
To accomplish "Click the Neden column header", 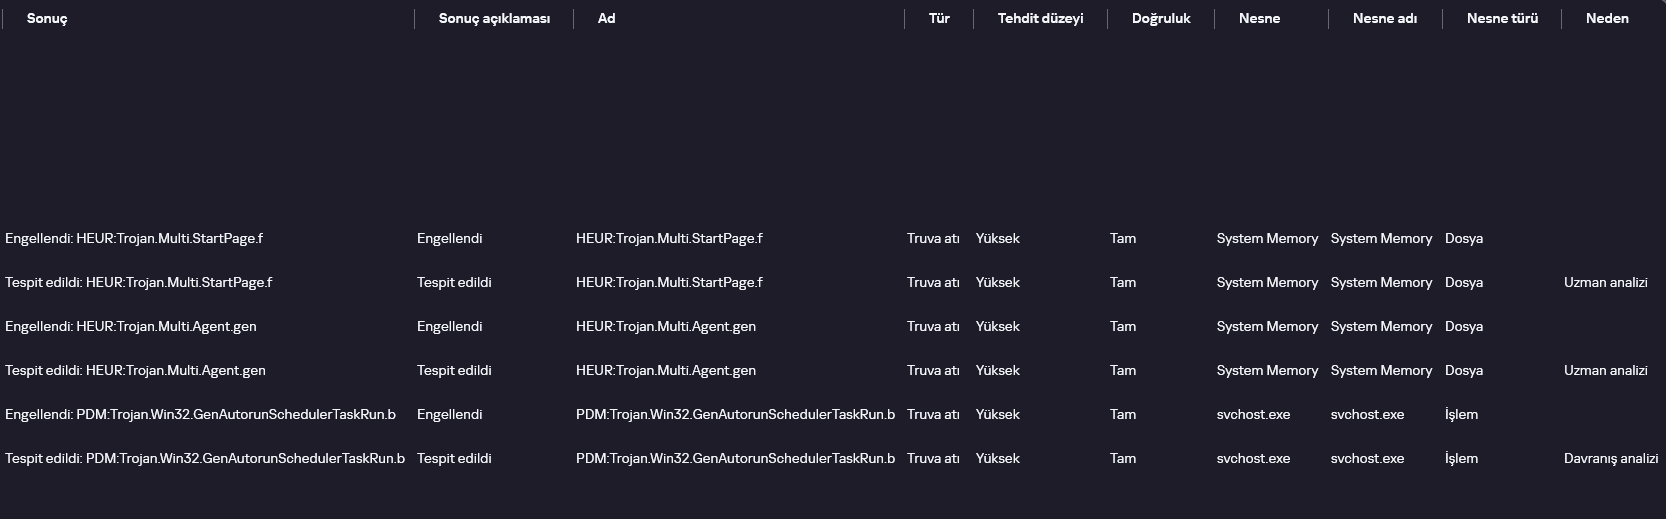I will pyautogui.click(x=1607, y=19).
